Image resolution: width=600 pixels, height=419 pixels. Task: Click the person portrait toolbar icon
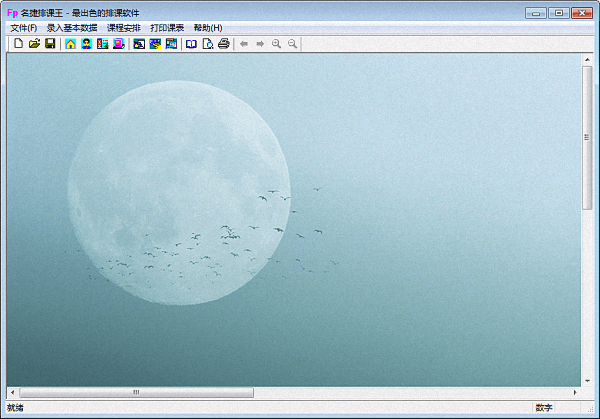point(86,44)
